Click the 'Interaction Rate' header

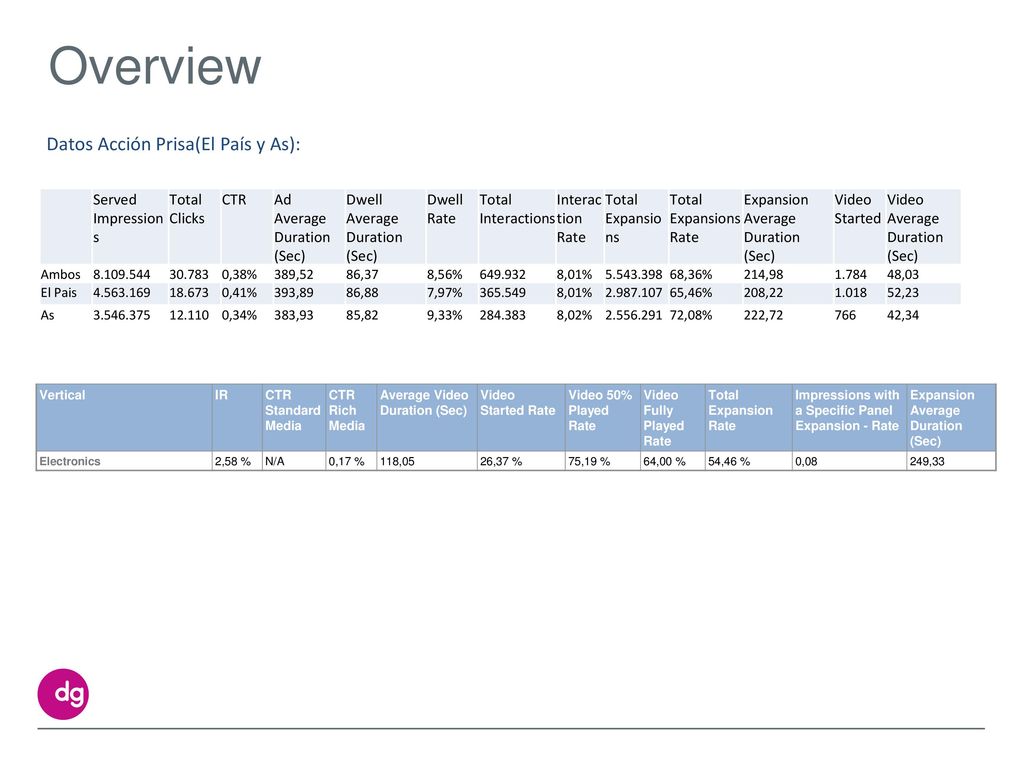[579, 218]
